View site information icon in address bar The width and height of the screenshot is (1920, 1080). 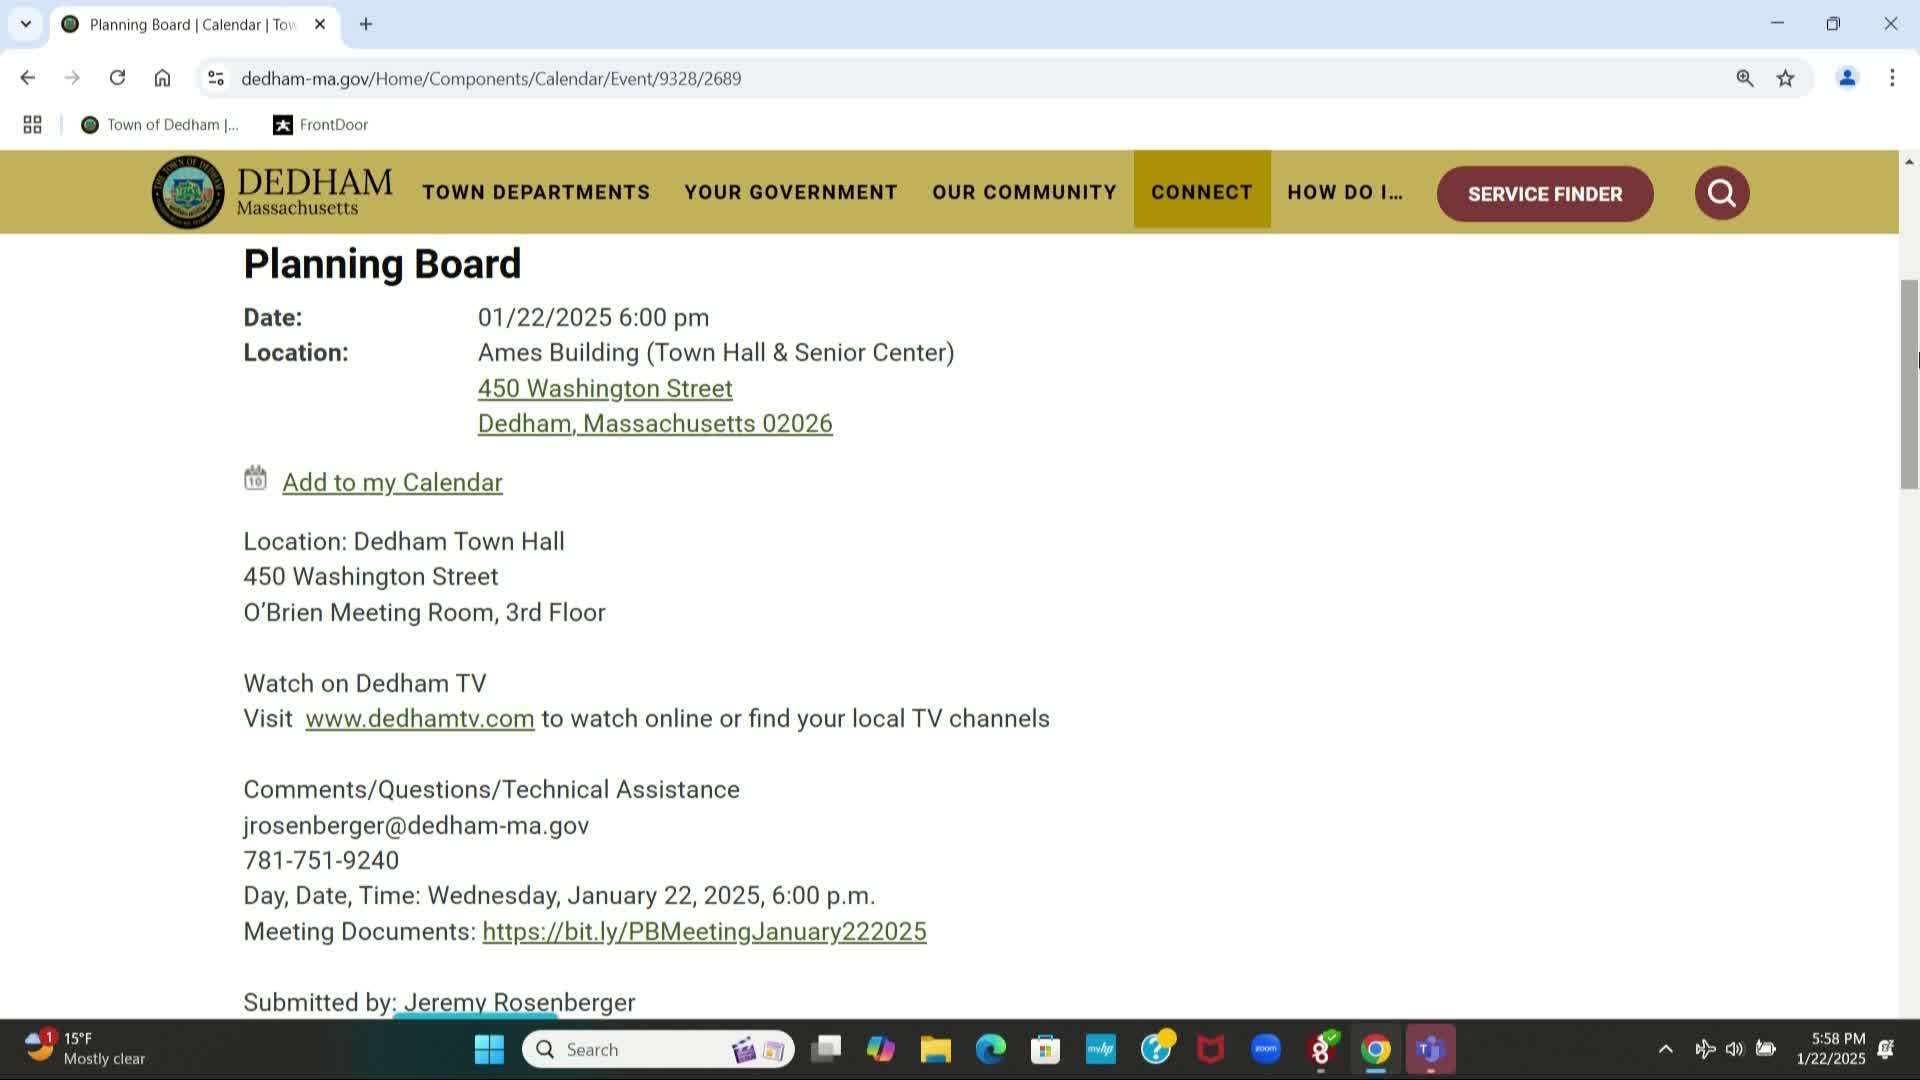pos(215,78)
